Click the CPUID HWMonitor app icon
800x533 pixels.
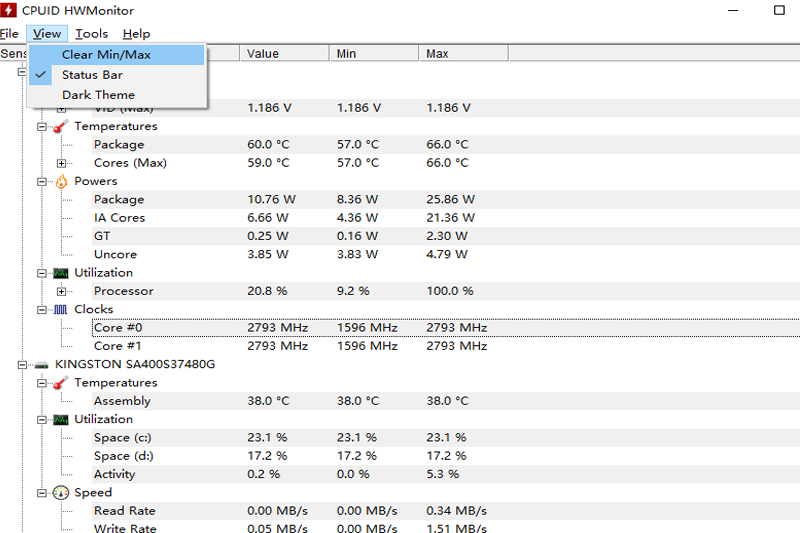(x=8, y=10)
